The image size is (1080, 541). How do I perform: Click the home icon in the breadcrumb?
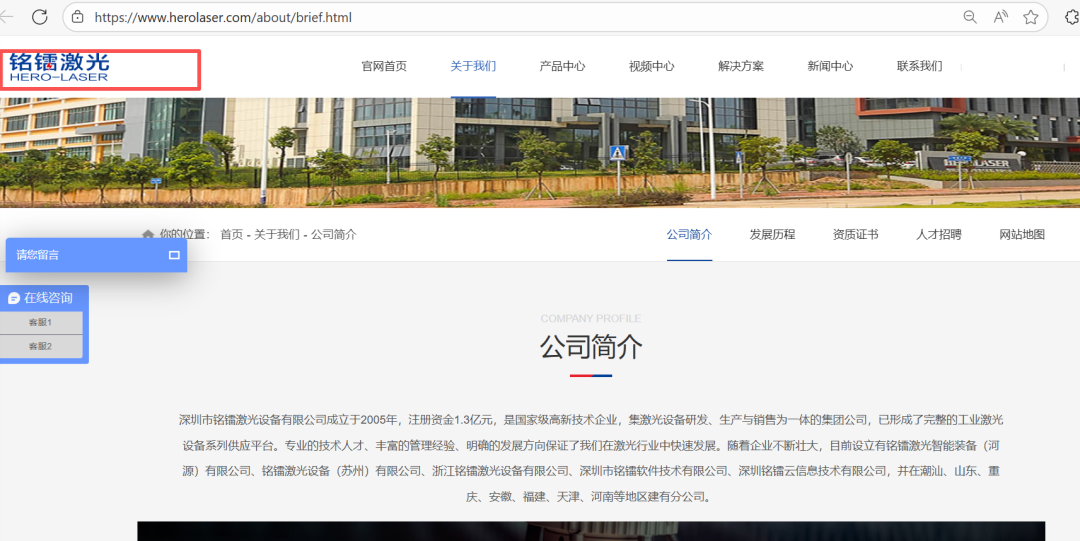click(x=147, y=234)
